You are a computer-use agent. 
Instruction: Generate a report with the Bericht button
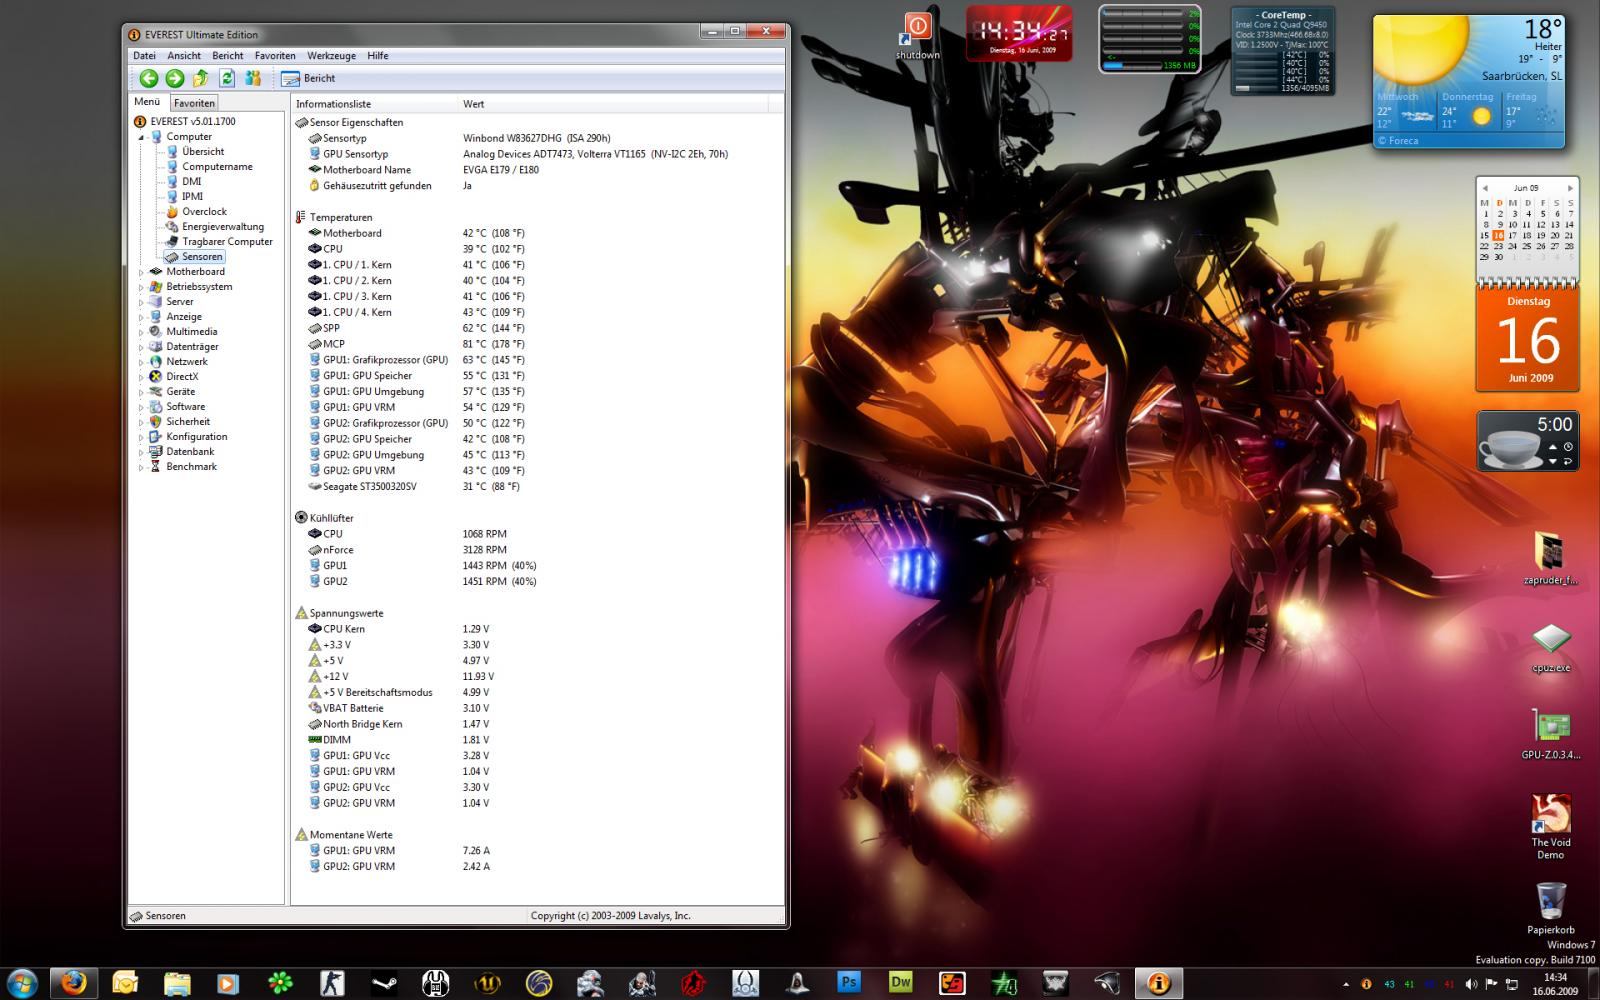[308, 78]
